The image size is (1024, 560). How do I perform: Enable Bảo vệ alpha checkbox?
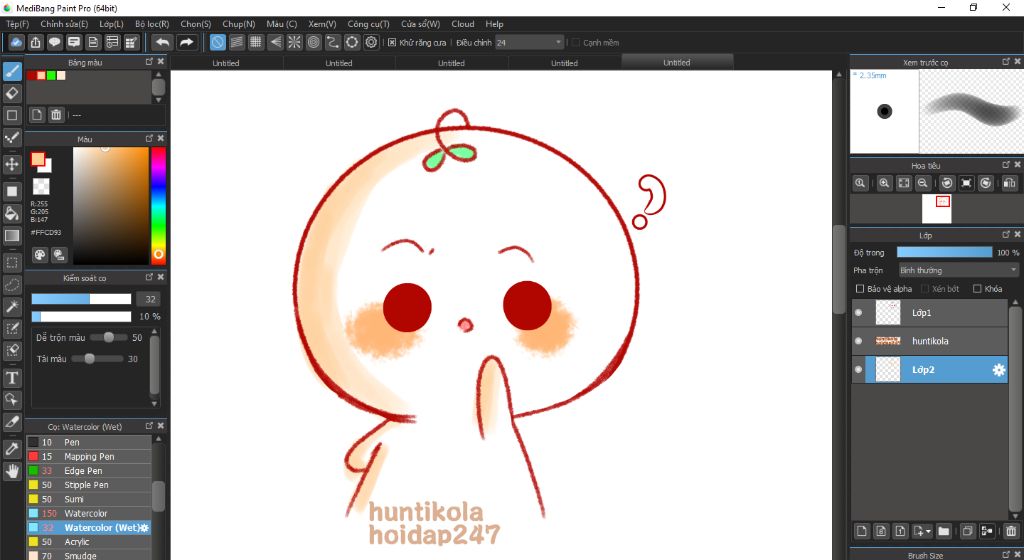pos(860,288)
